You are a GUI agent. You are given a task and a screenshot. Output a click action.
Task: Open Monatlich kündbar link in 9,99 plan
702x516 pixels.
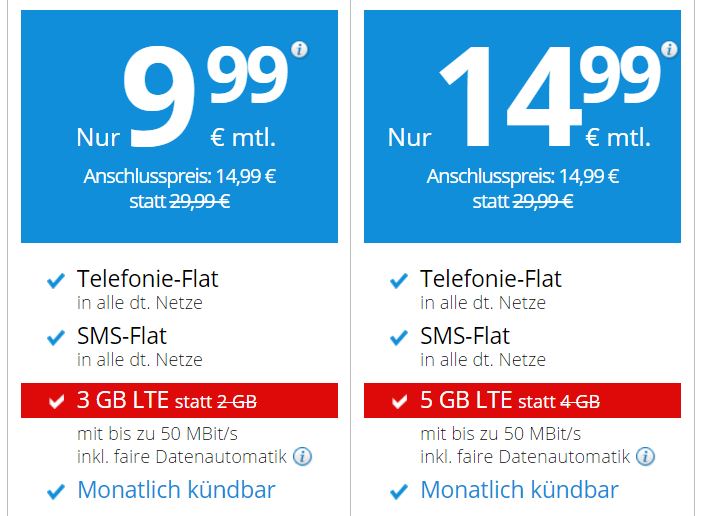[176, 490]
